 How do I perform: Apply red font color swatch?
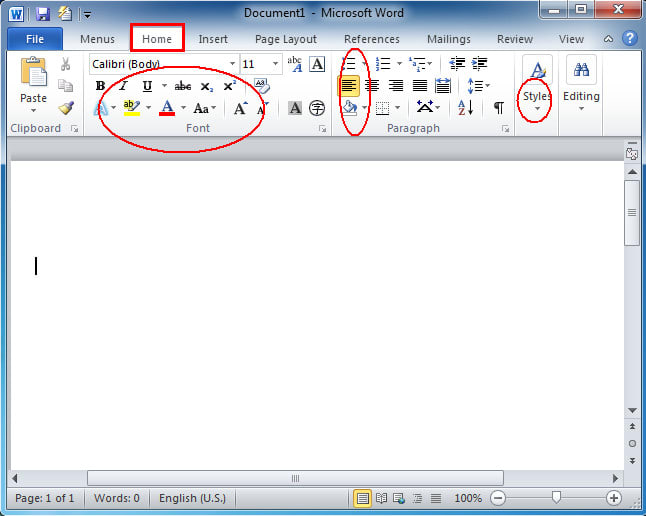click(x=167, y=108)
